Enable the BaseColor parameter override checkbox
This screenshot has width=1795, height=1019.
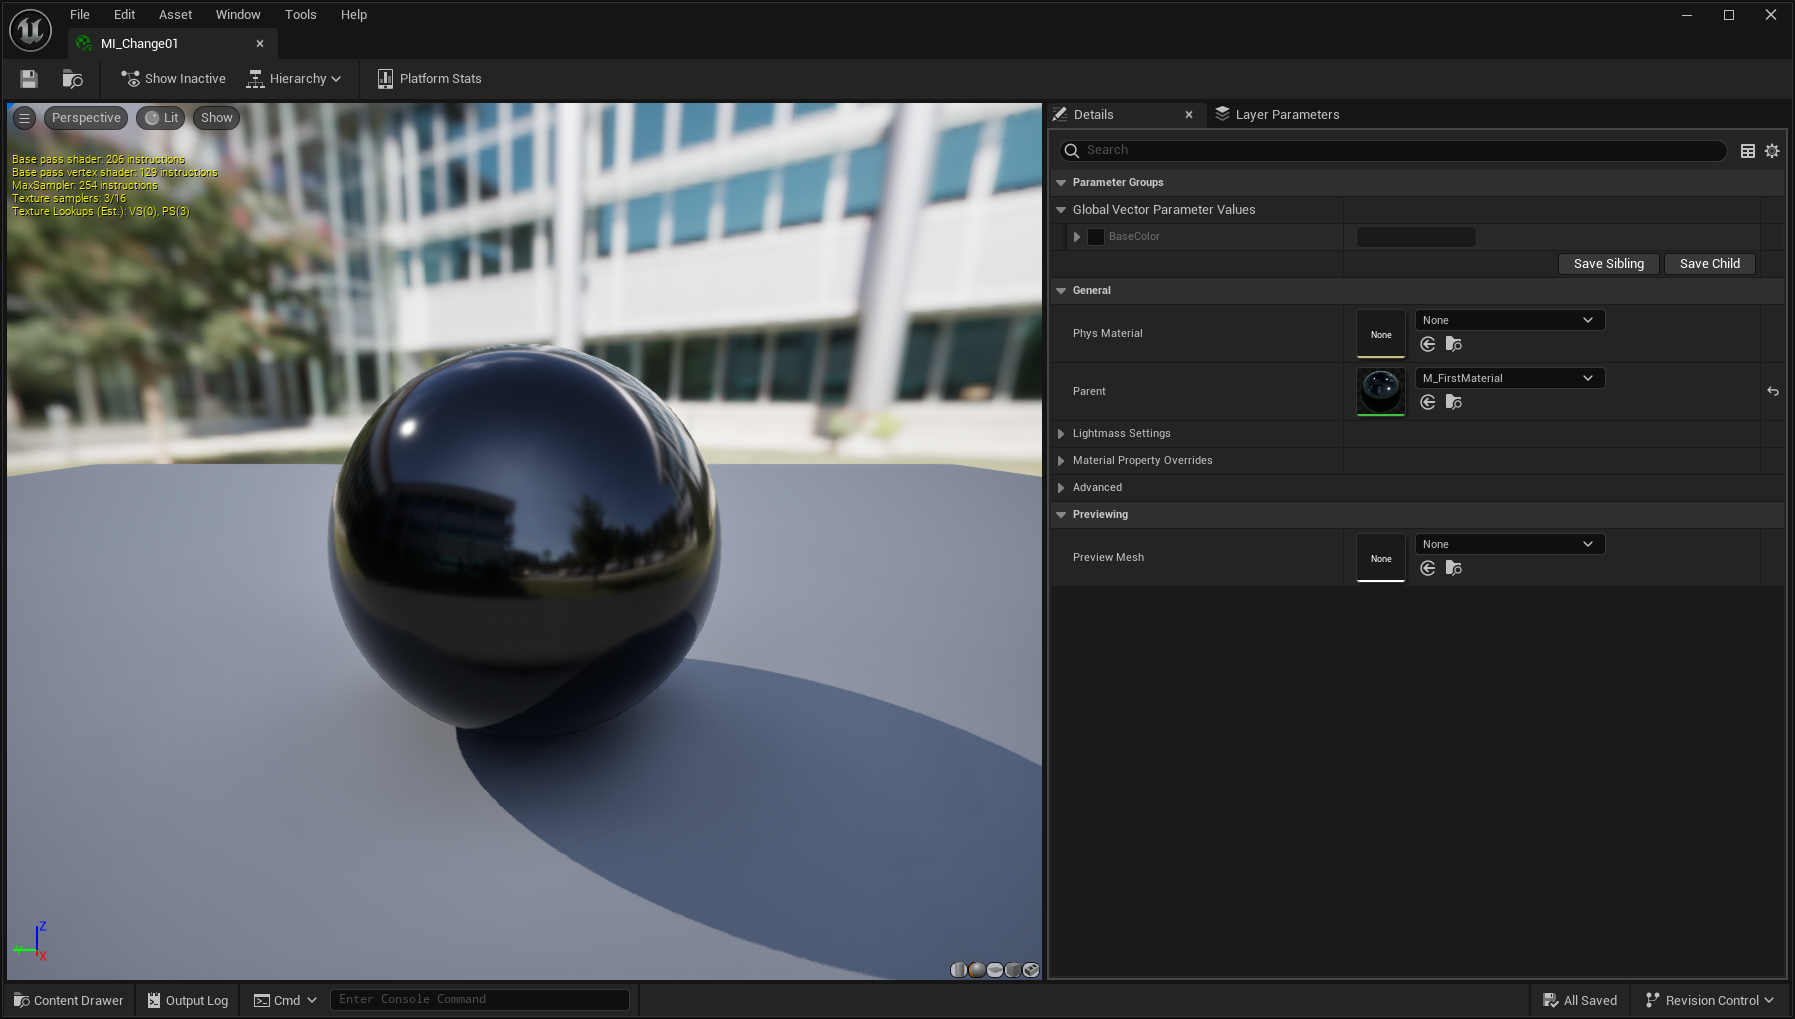point(1096,237)
